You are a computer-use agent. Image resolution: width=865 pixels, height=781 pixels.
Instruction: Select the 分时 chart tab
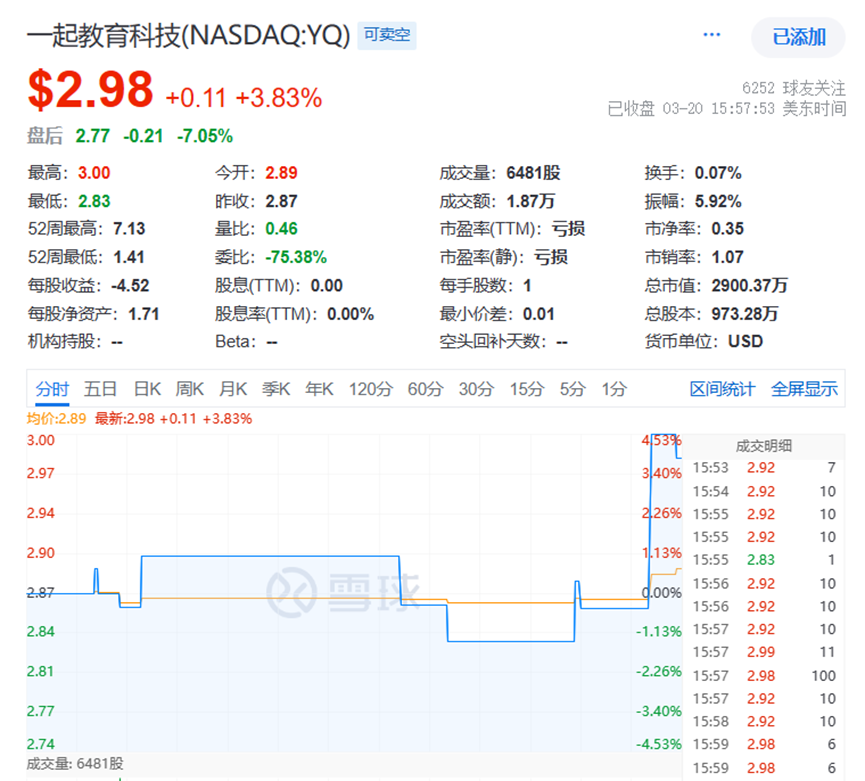53,389
